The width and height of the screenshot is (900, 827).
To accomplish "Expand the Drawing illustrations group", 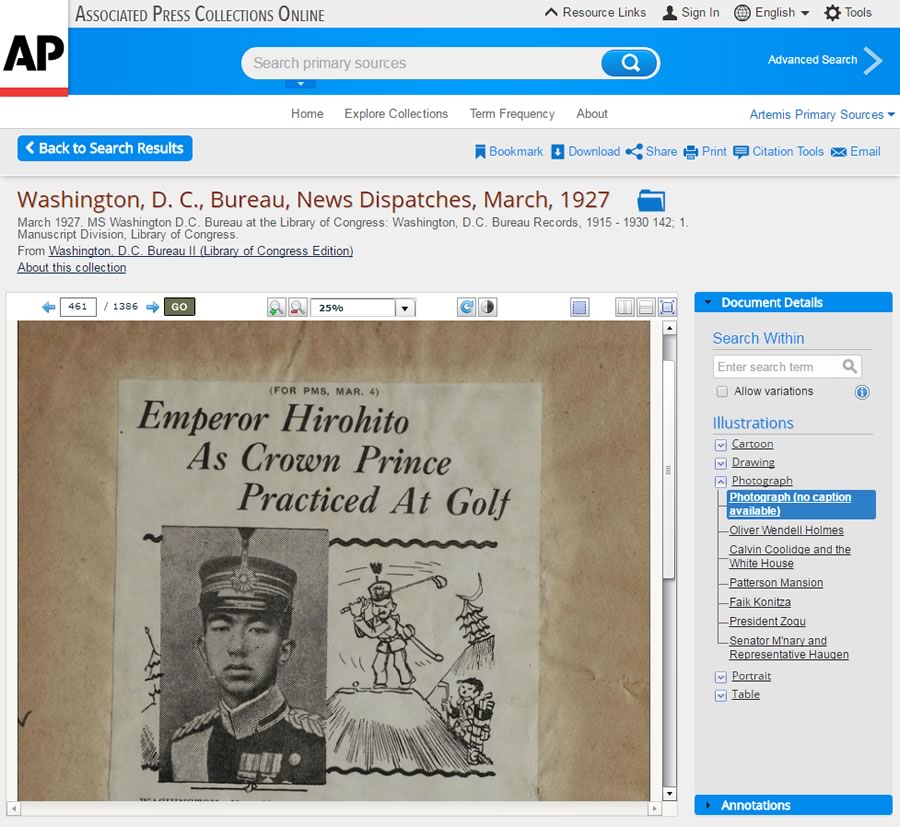I will point(721,463).
